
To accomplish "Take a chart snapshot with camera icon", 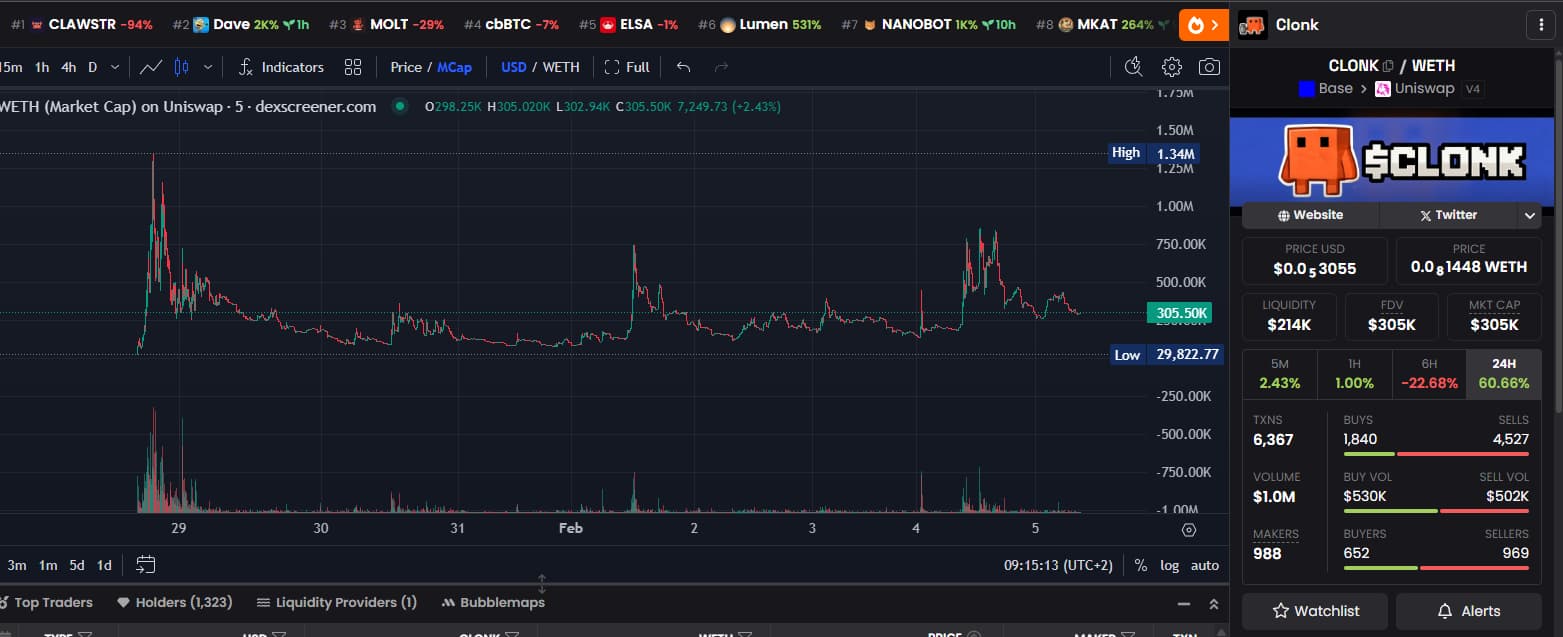I will pos(1209,67).
